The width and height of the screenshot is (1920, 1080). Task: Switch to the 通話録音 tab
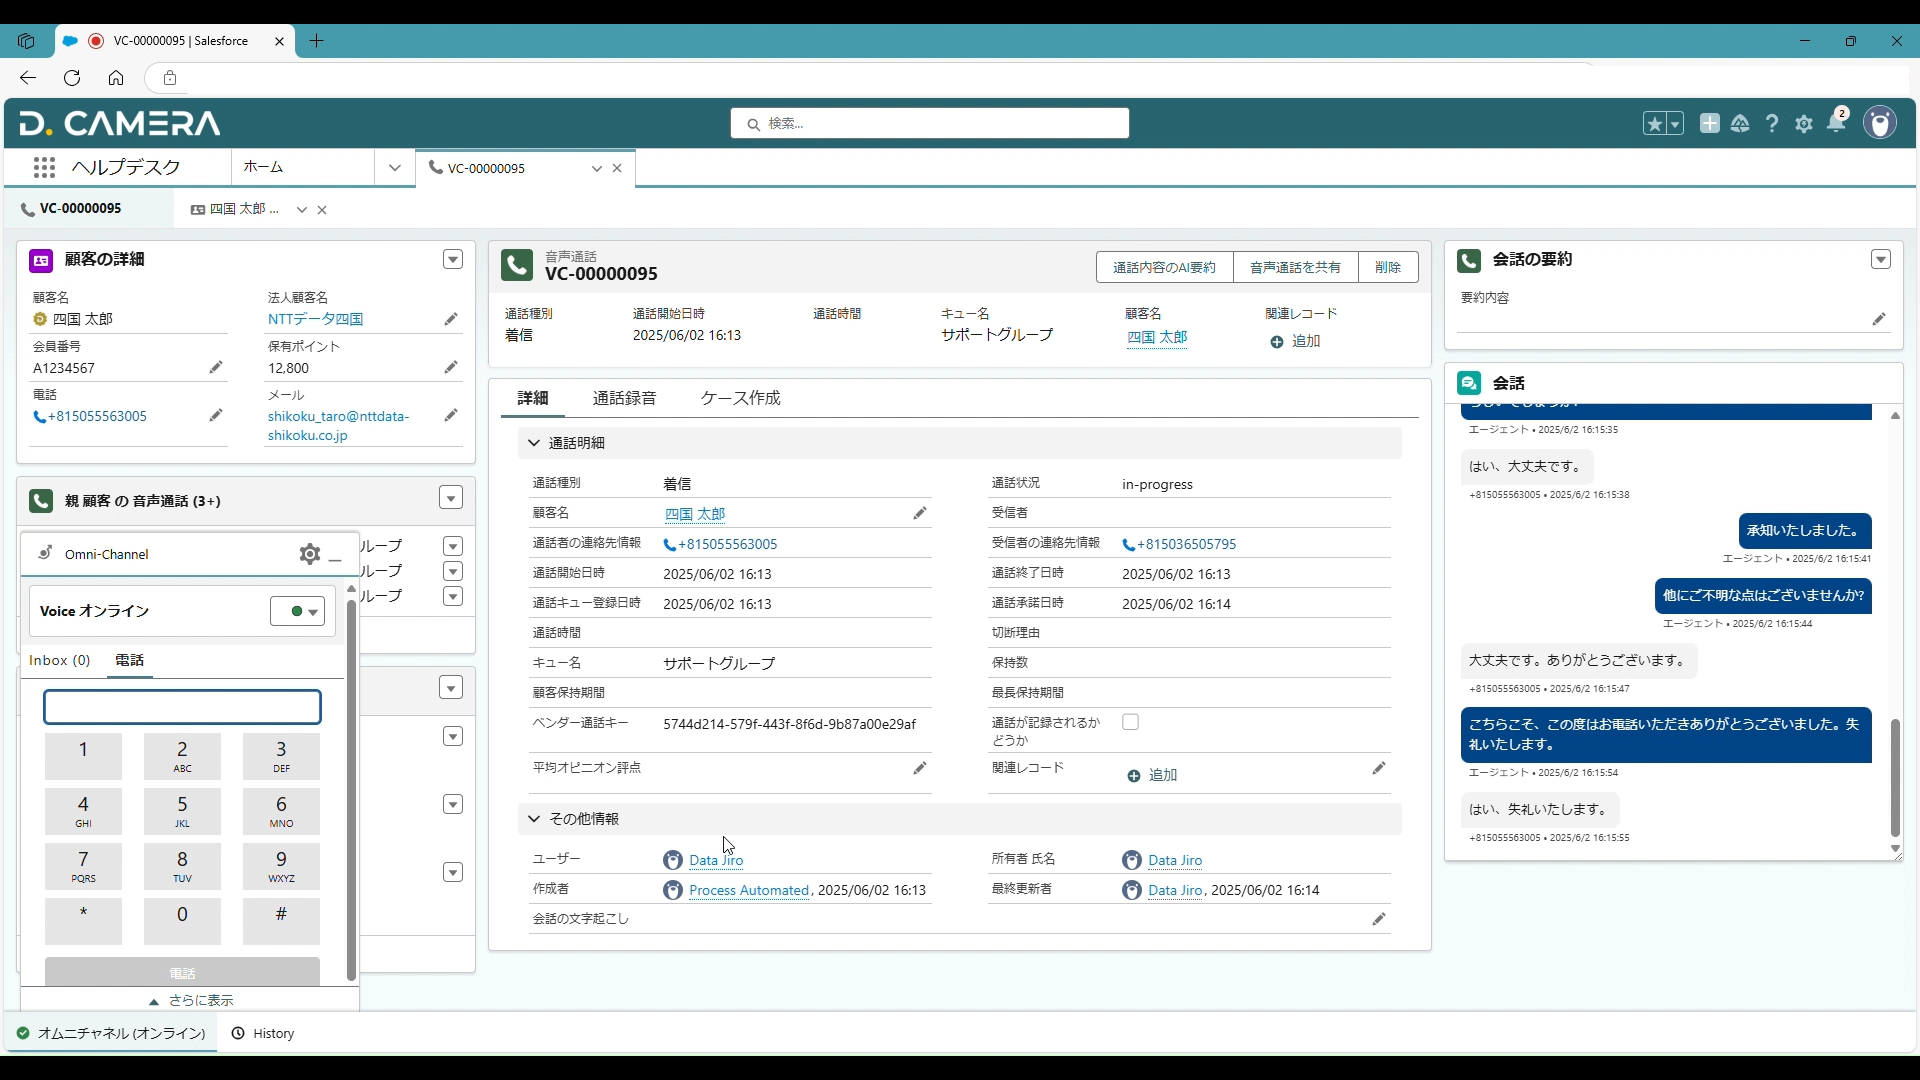(624, 397)
